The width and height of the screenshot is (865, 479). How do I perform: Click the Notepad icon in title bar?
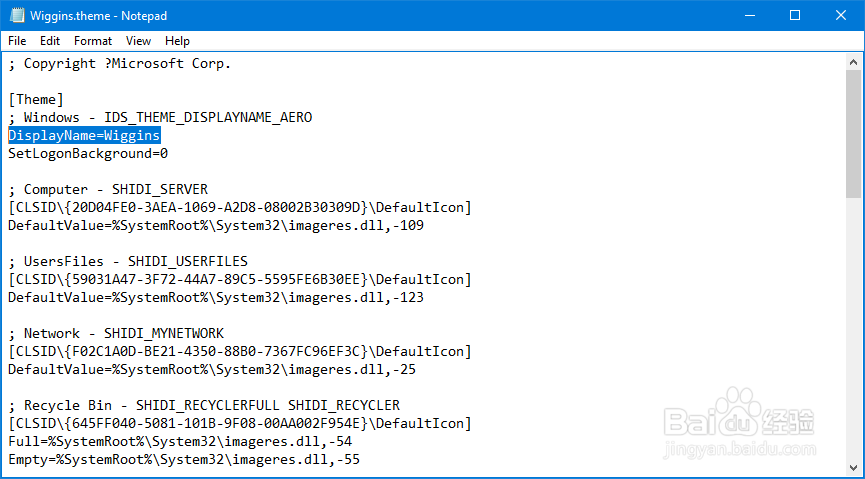pos(16,15)
